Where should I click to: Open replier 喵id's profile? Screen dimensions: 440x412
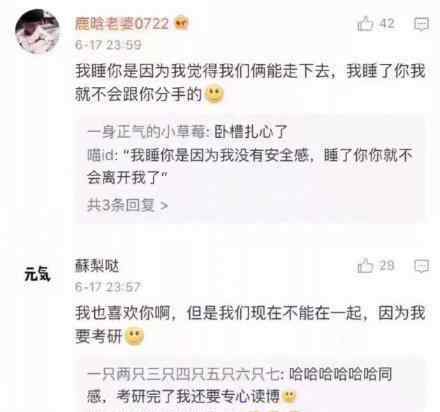(x=100, y=155)
